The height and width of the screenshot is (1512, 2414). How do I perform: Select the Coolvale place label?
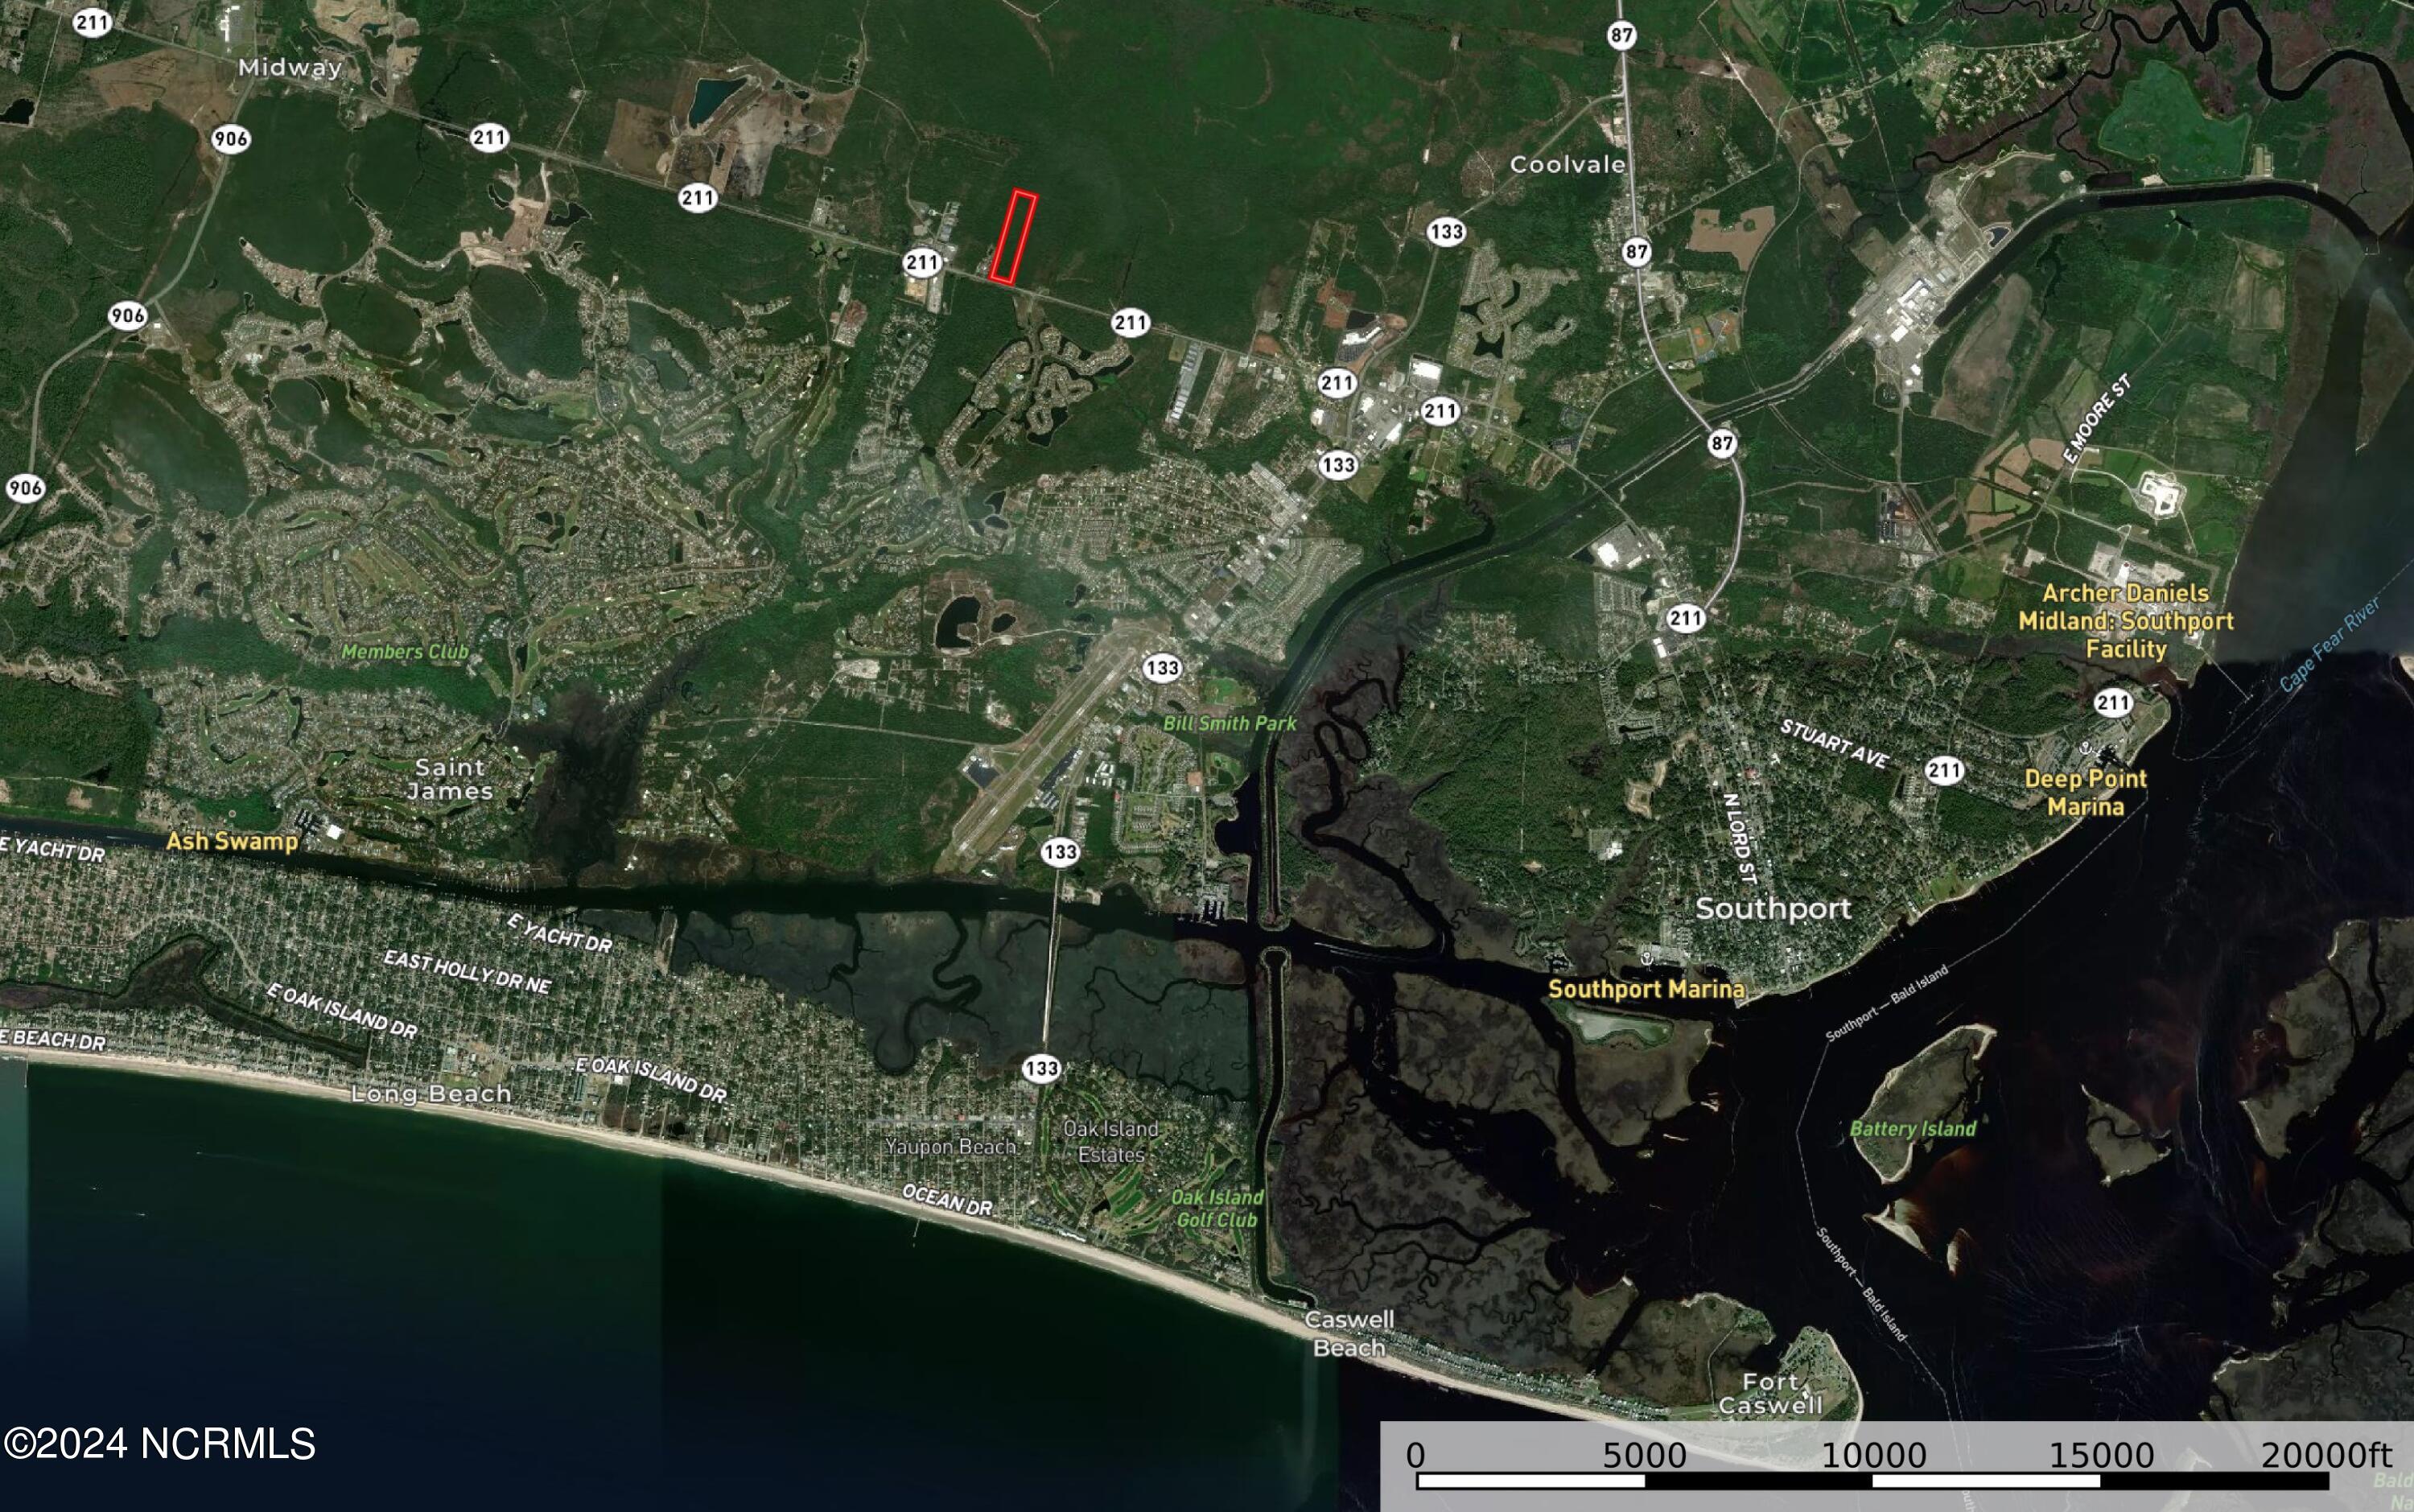(1567, 165)
